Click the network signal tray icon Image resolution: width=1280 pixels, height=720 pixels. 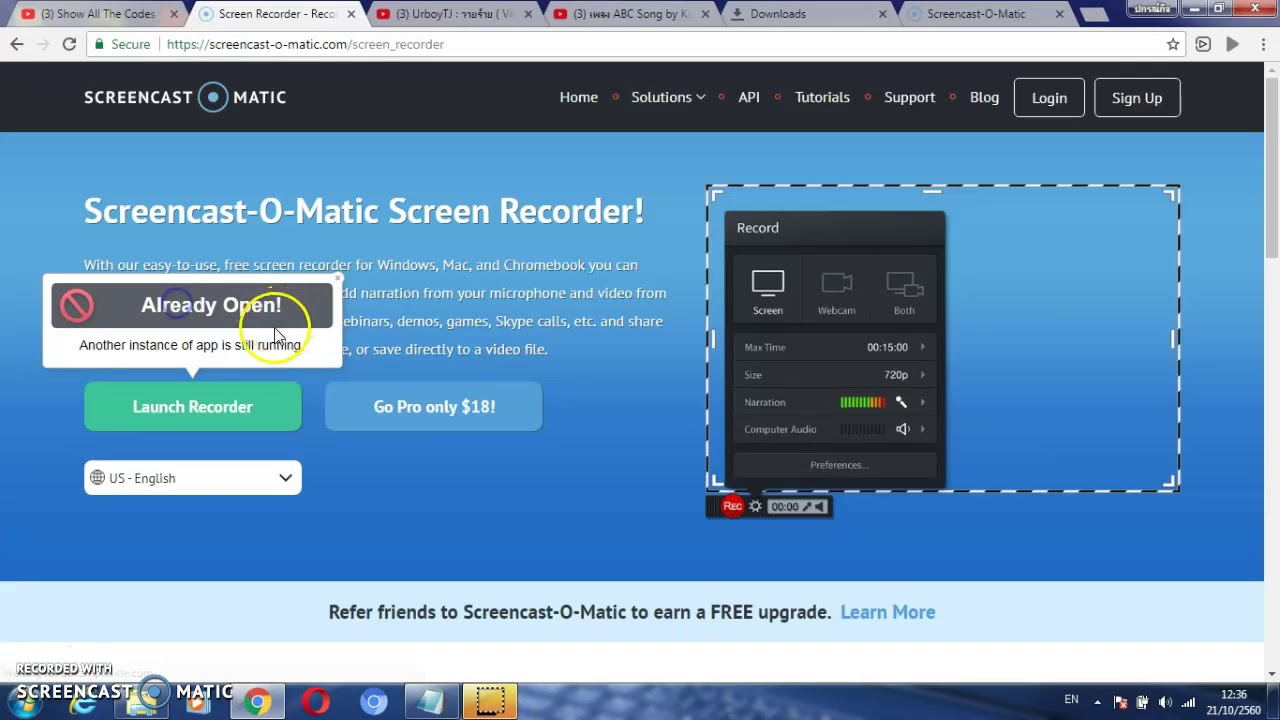[1188, 702]
